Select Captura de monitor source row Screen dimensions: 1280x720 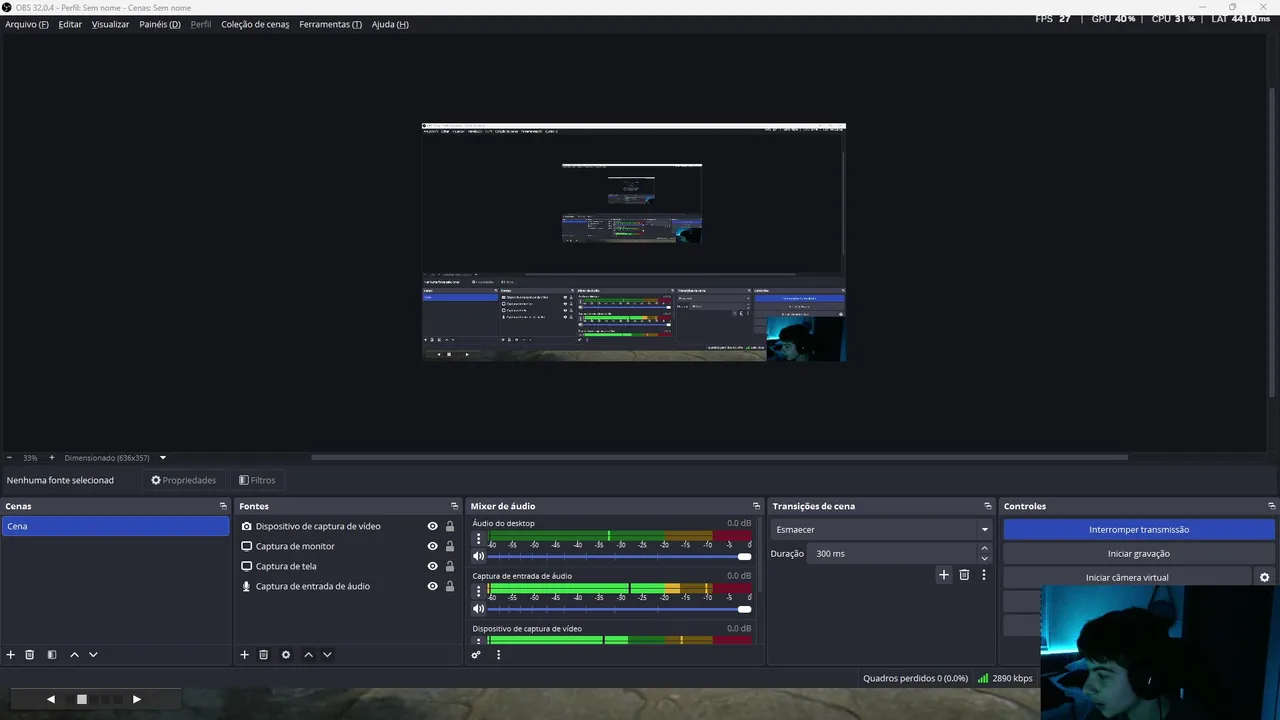pyautogui.click(x=346, y=546)
